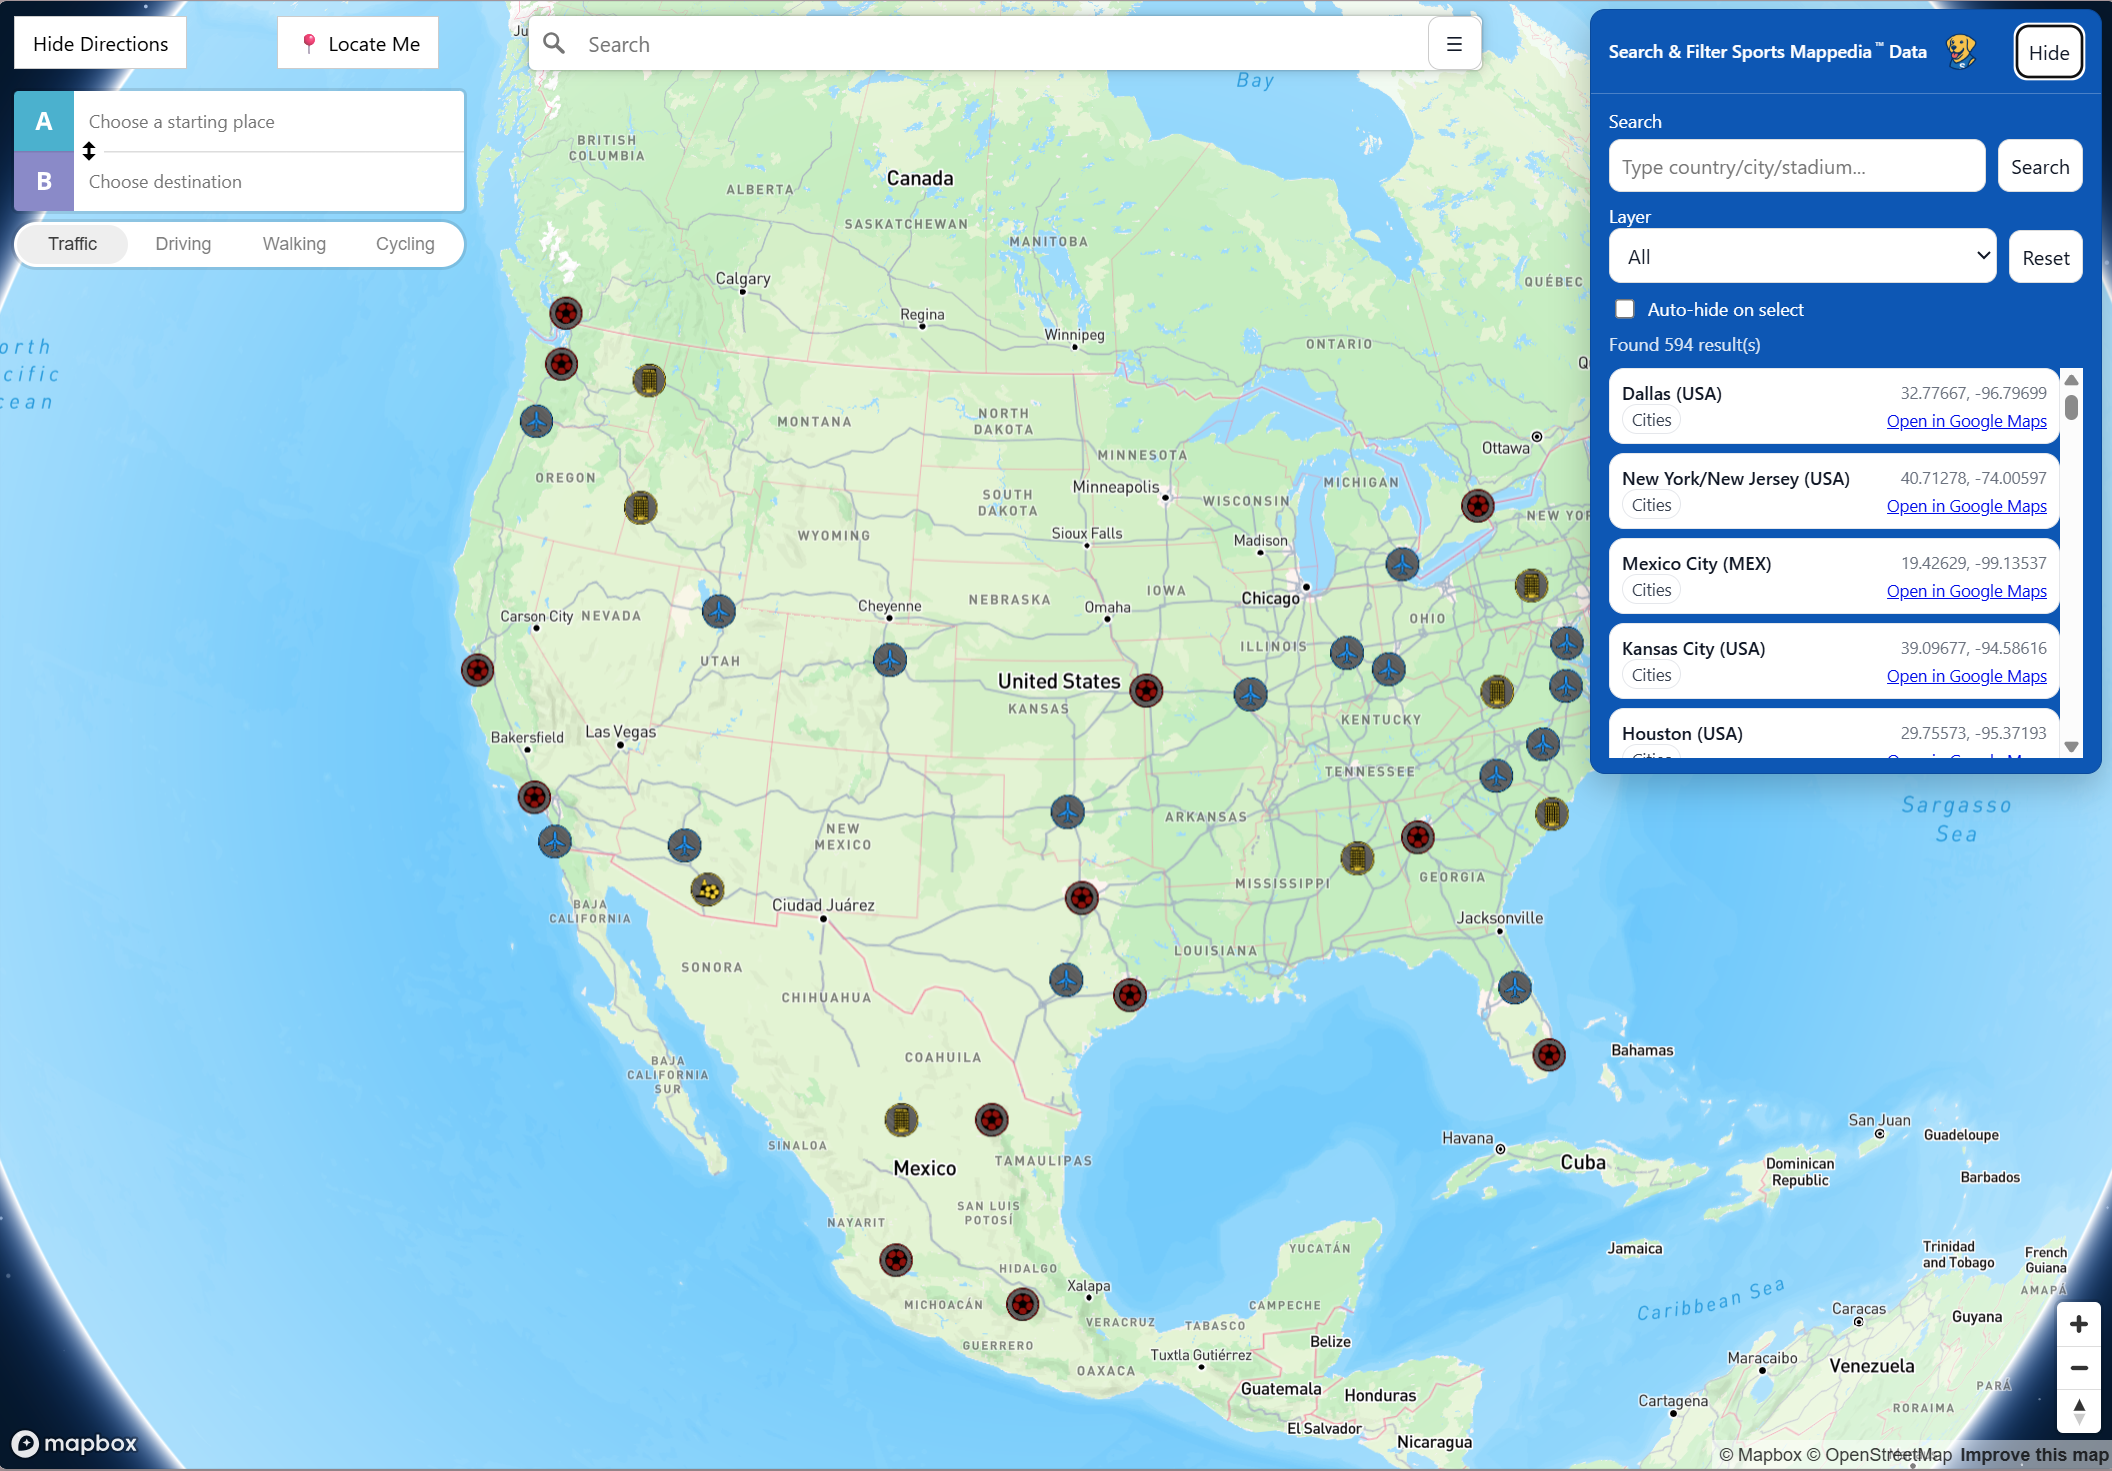
Task: Open Mexico City in Google Maps link
Action: tap(1966, 591)
